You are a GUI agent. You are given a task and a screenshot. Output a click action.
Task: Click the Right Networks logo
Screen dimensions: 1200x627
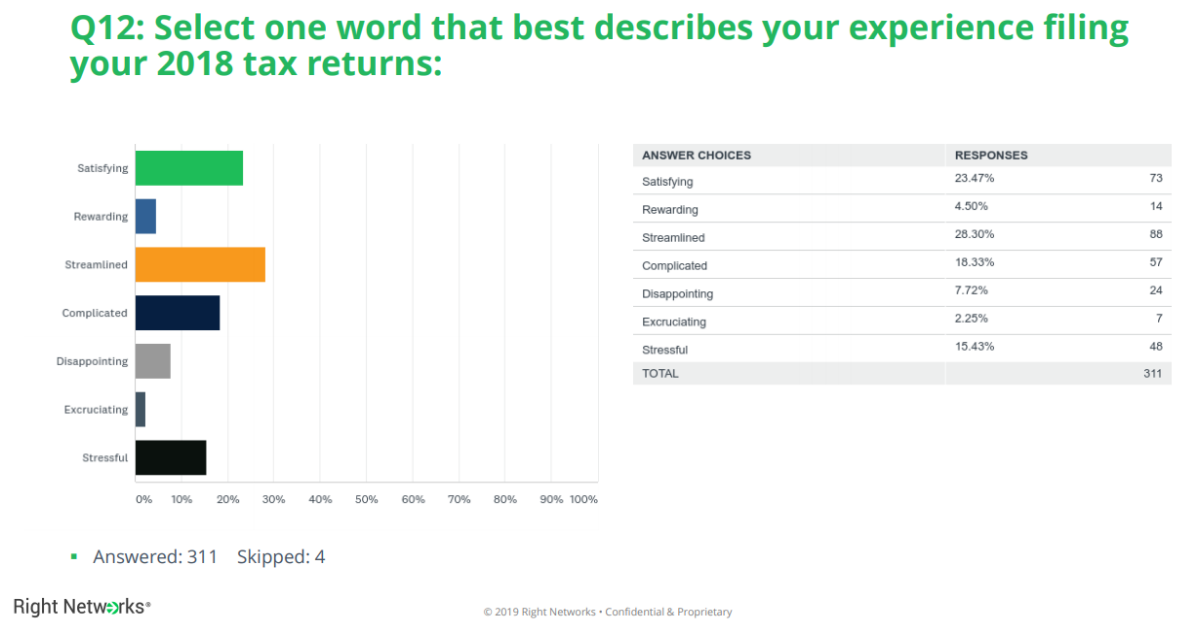82,606
